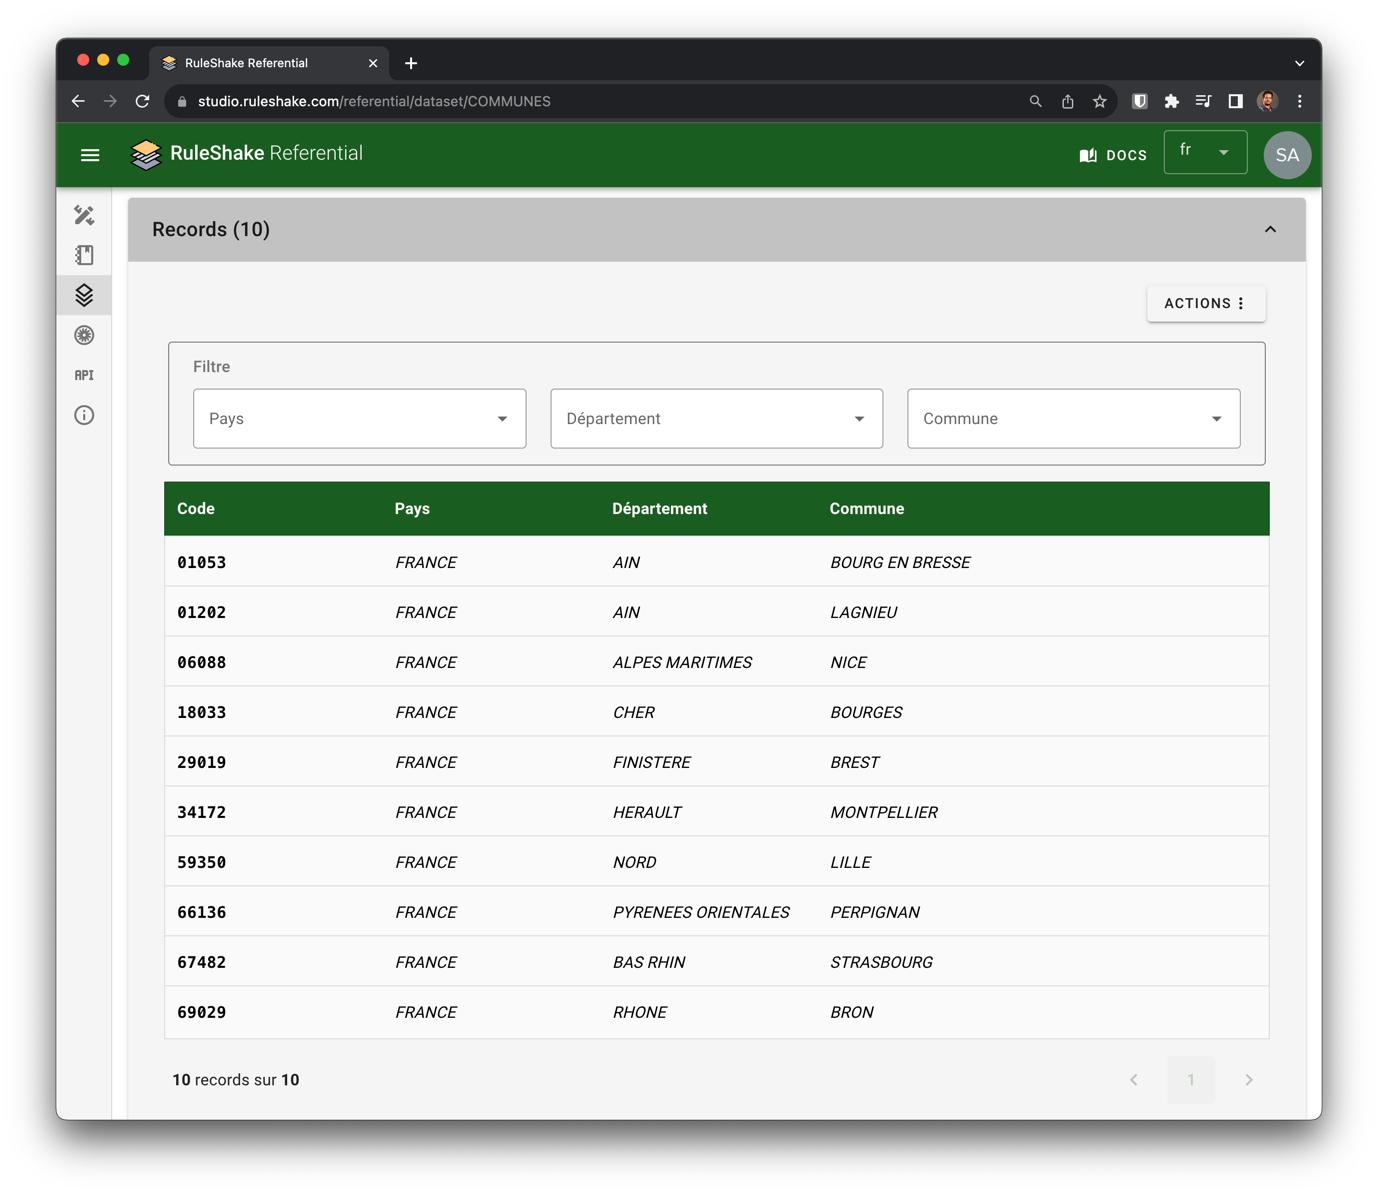The image size is (1378, 1194).
Task: Open the Pays filter dropdown
Action: [x=359, y=419]
